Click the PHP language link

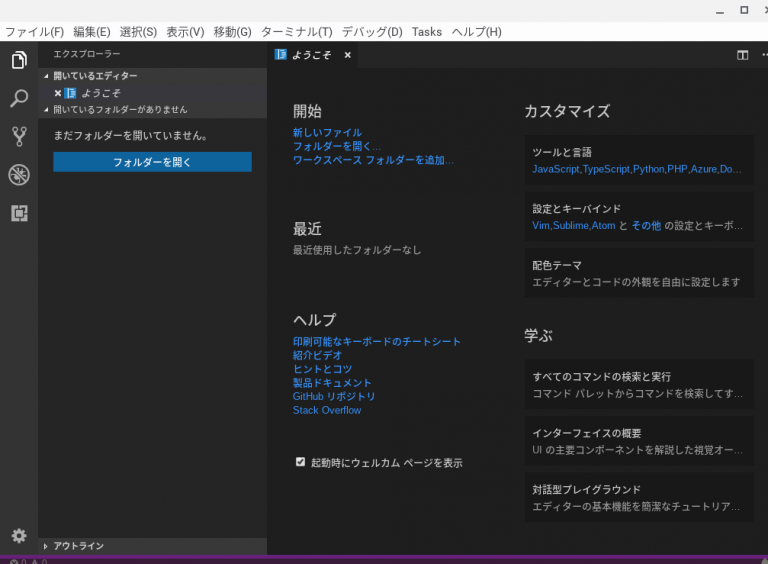point(677,169)
